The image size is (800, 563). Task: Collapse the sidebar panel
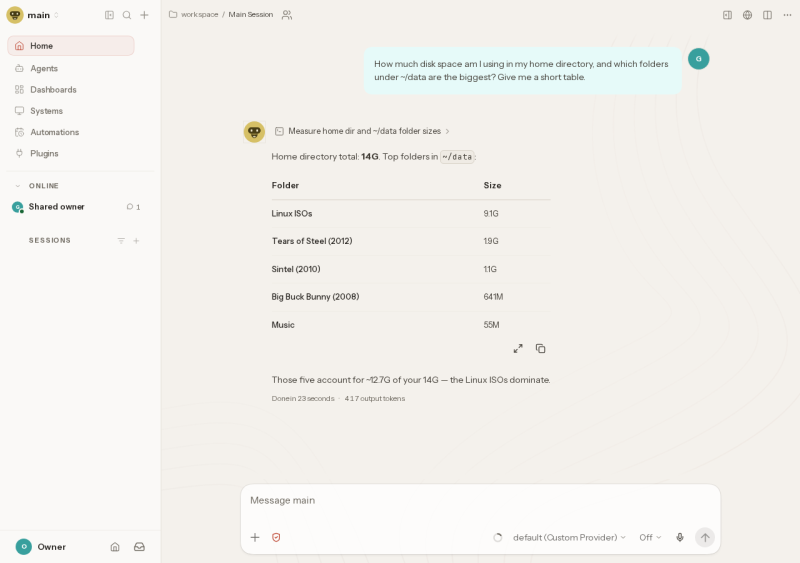pyautogui.click(x=109, y=15)
